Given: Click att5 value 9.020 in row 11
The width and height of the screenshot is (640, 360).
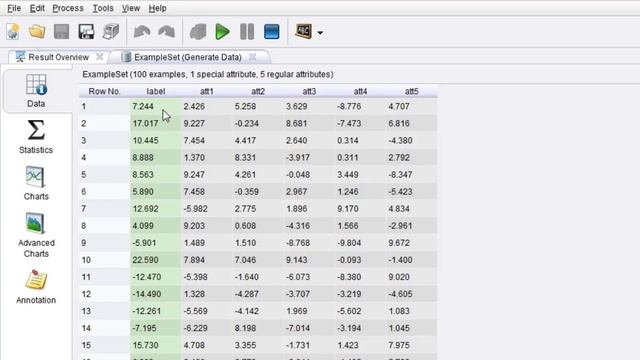Looking at the screenshot, I should [x=399, y=277].
